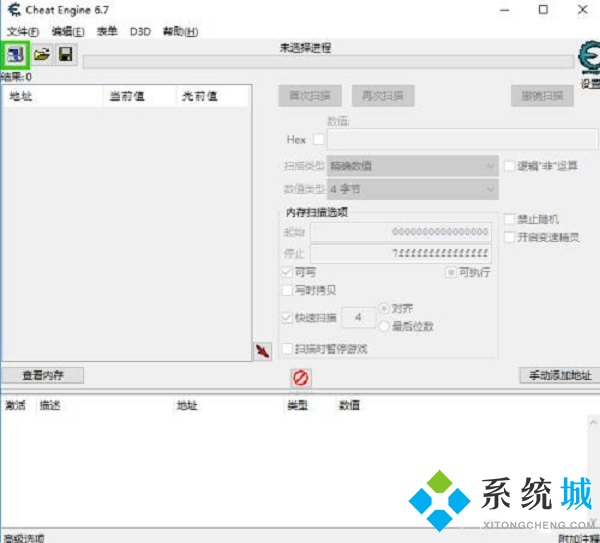Open the 表单 menu
Image resolution: width=600 pixels, height=543 pixels.
coord(107,32)
